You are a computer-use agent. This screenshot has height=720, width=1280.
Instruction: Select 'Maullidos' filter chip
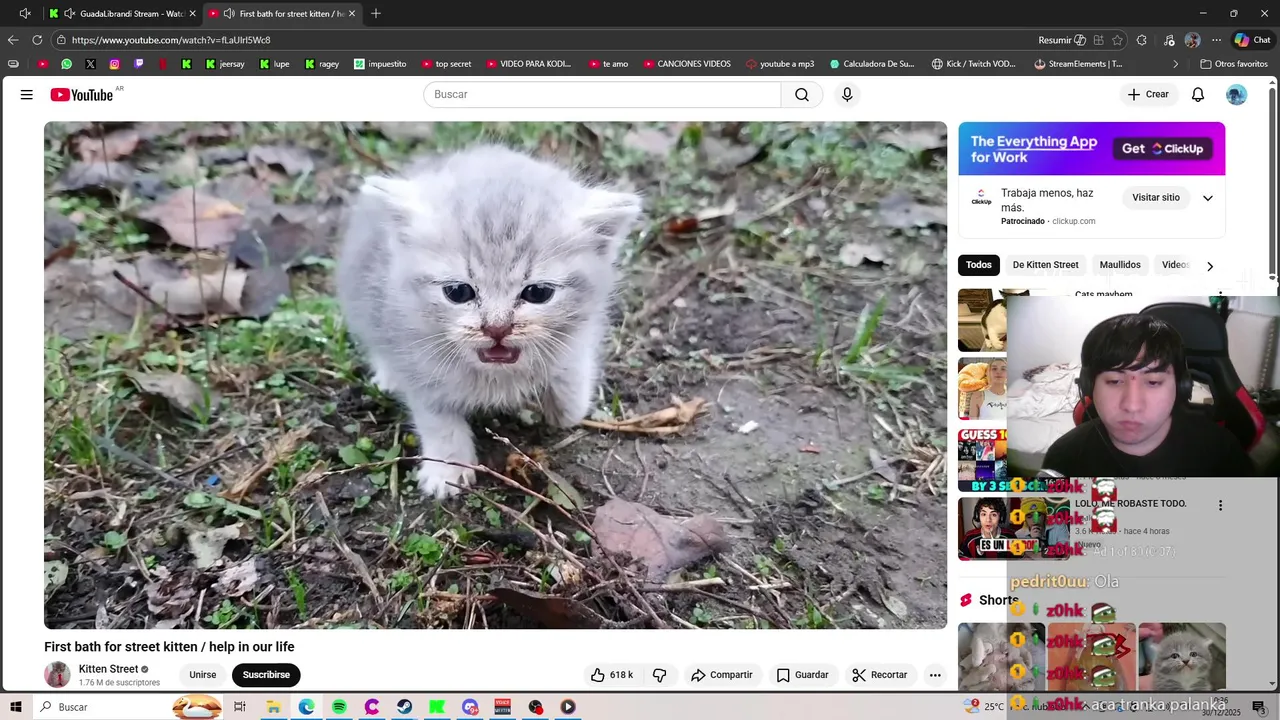(1120, 265)
